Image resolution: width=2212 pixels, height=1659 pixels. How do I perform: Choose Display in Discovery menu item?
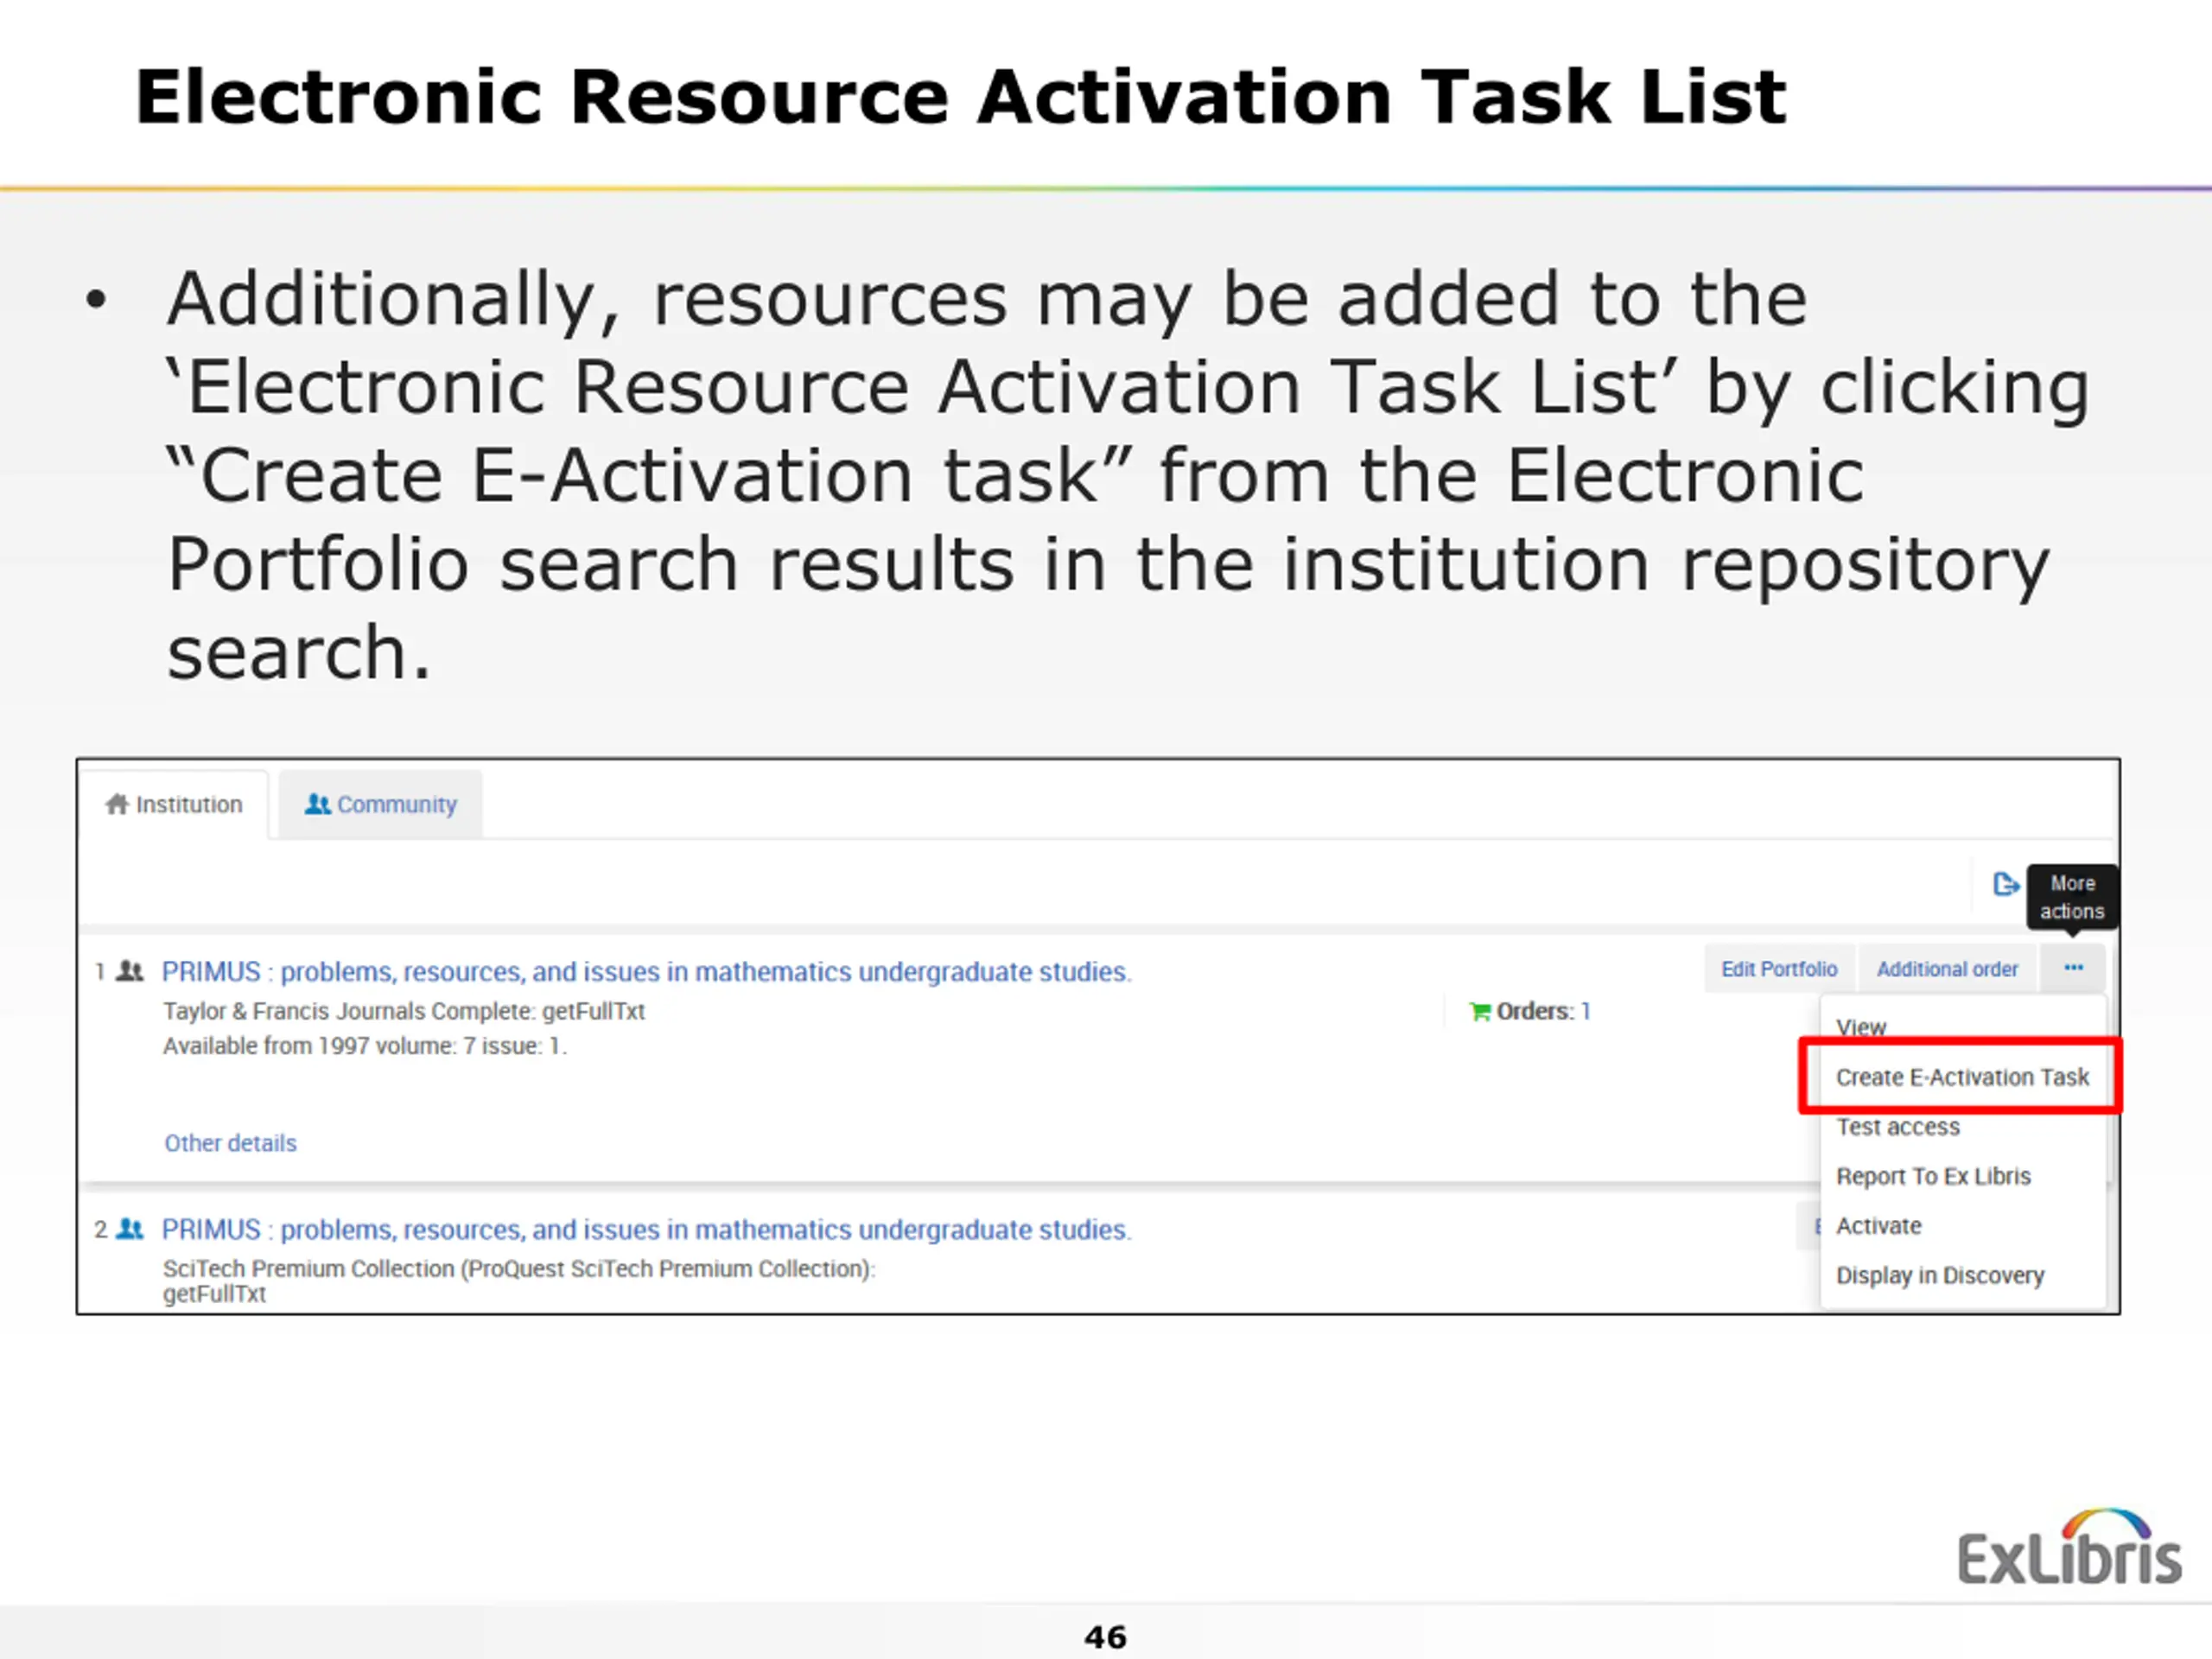(x=1940, y=1275)
